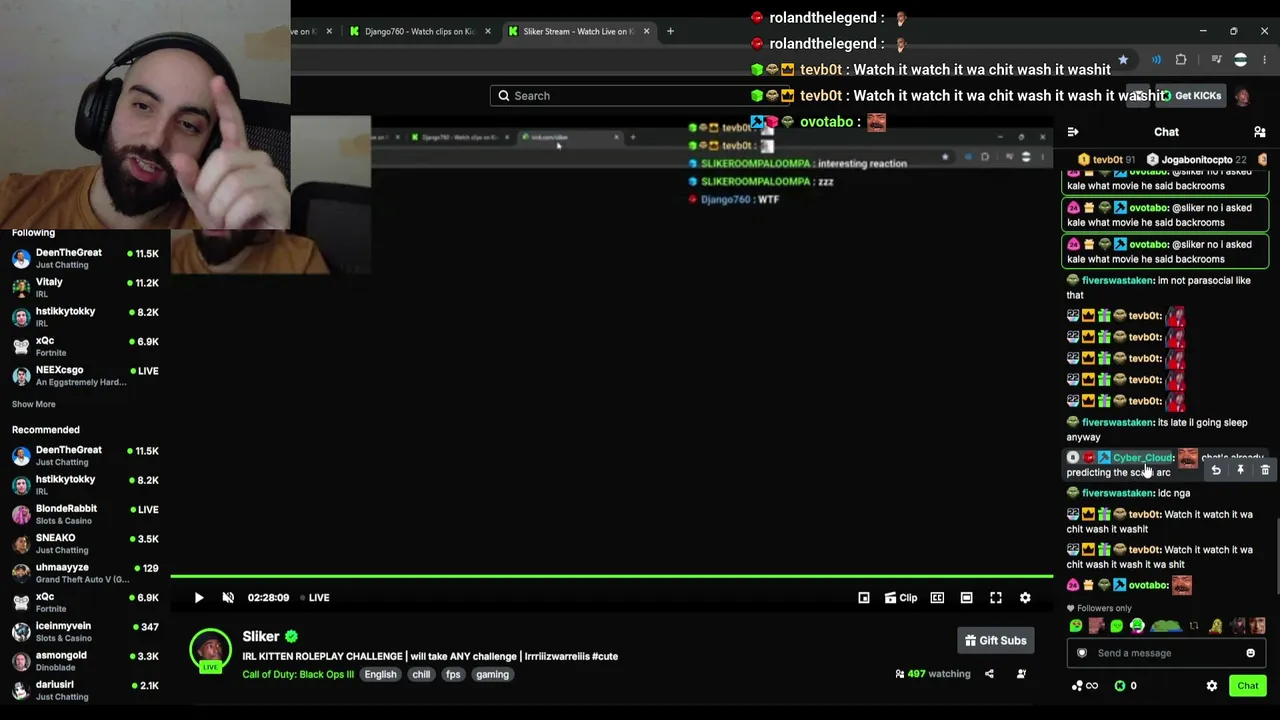This screenshot has height=720, width=1280.
Task: Bookmark this page with the star
Action: 1123,60
